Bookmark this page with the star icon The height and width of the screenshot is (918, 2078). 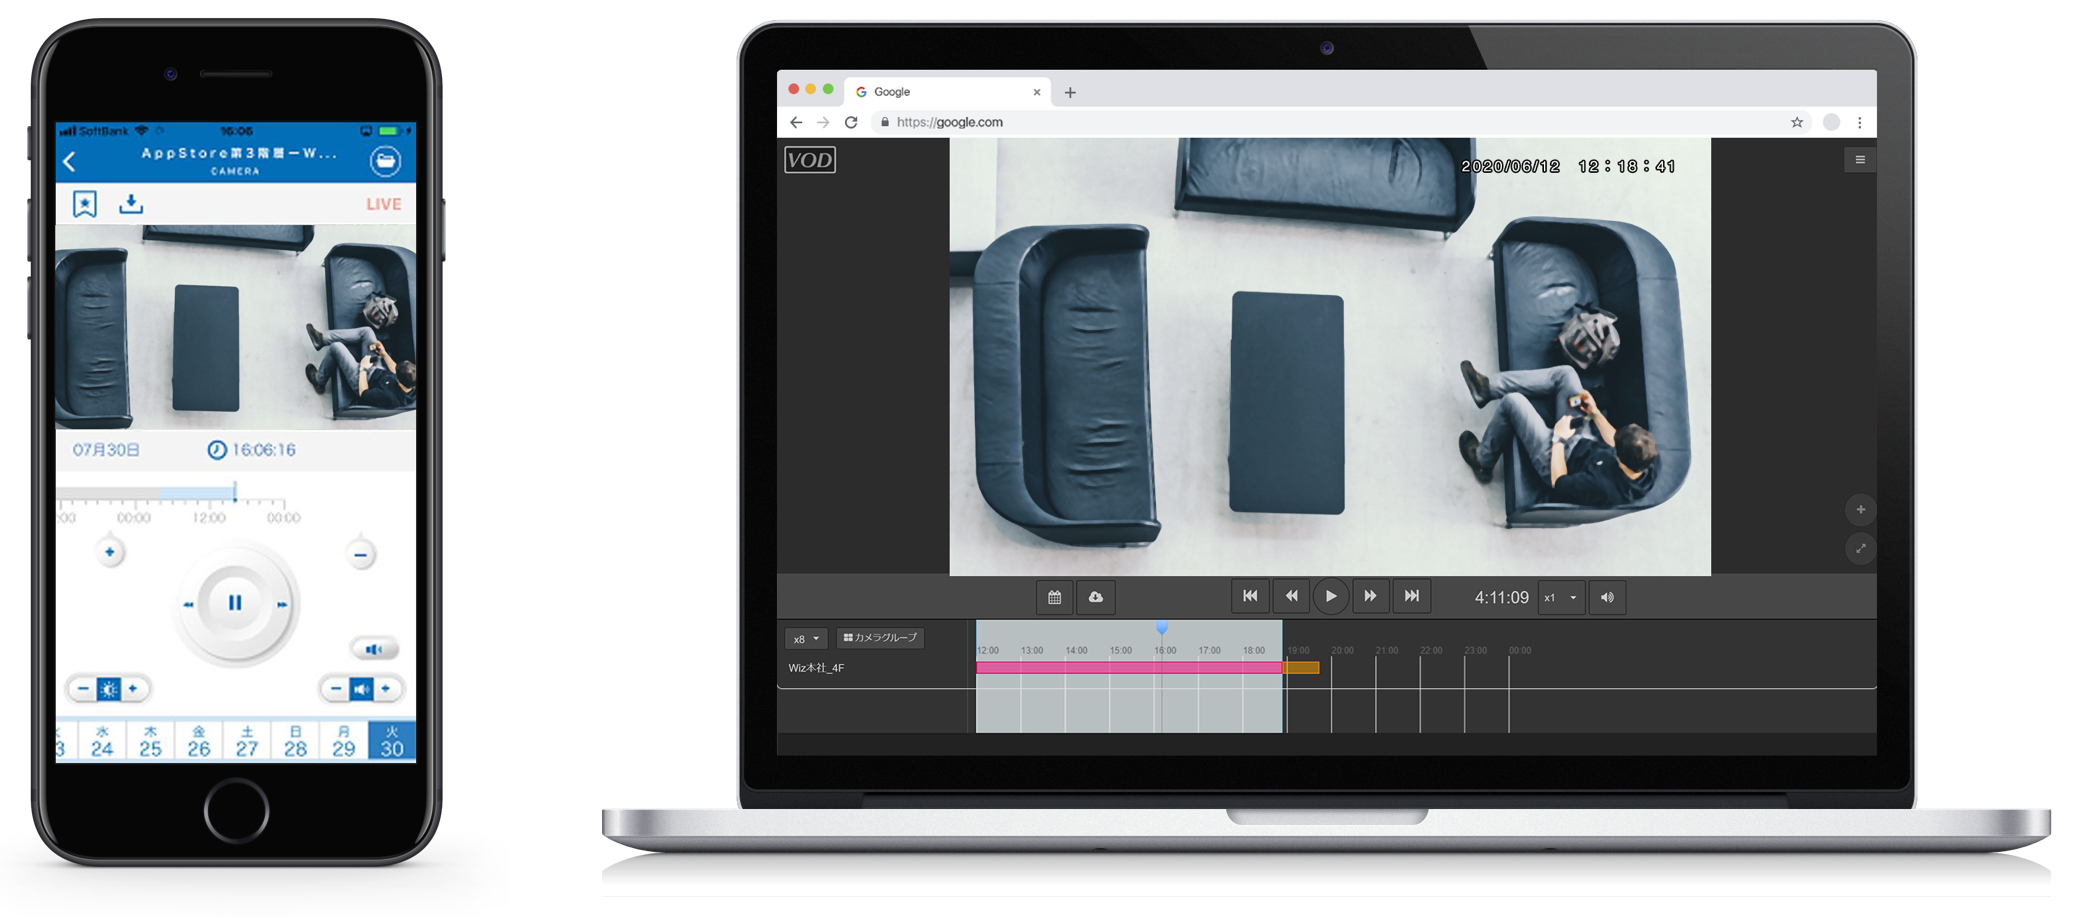pyautogui.click(x=1796, y=122)
